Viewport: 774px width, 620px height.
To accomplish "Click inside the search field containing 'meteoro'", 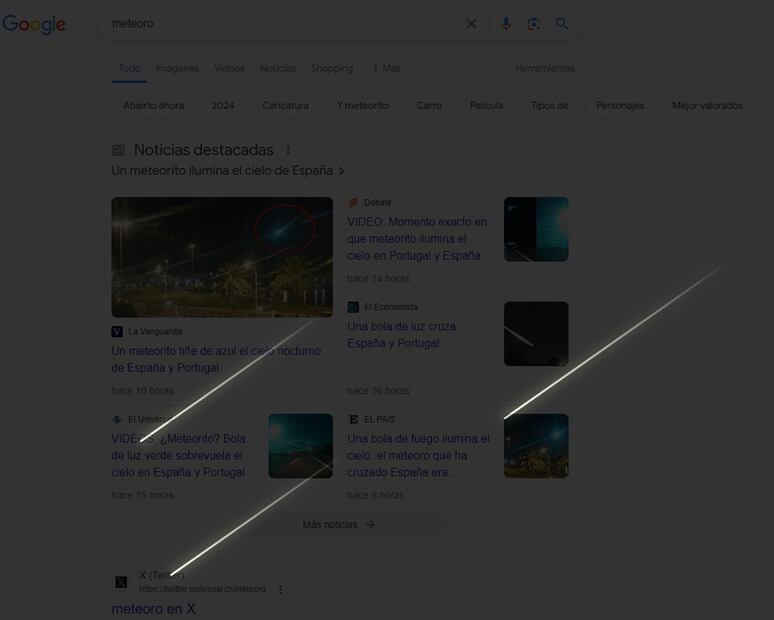I will point(280,24).
